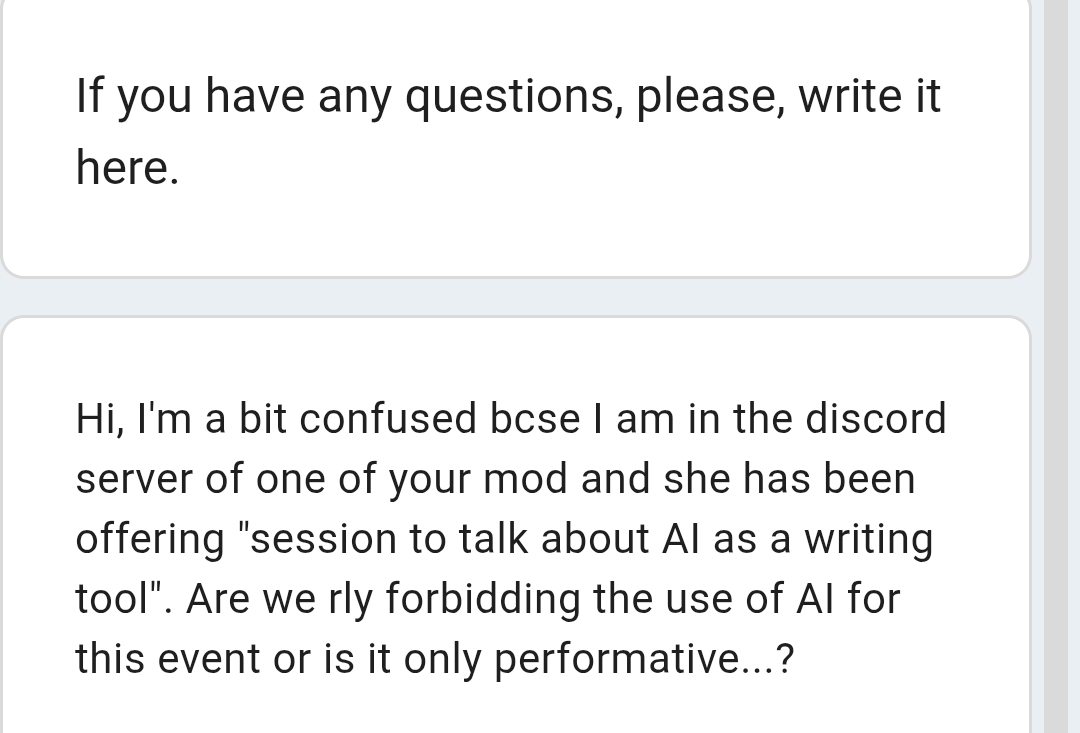The image size is (1080, 733).
Task: Click the word "performative...?" in the last answer line
Action: point(645,659)
